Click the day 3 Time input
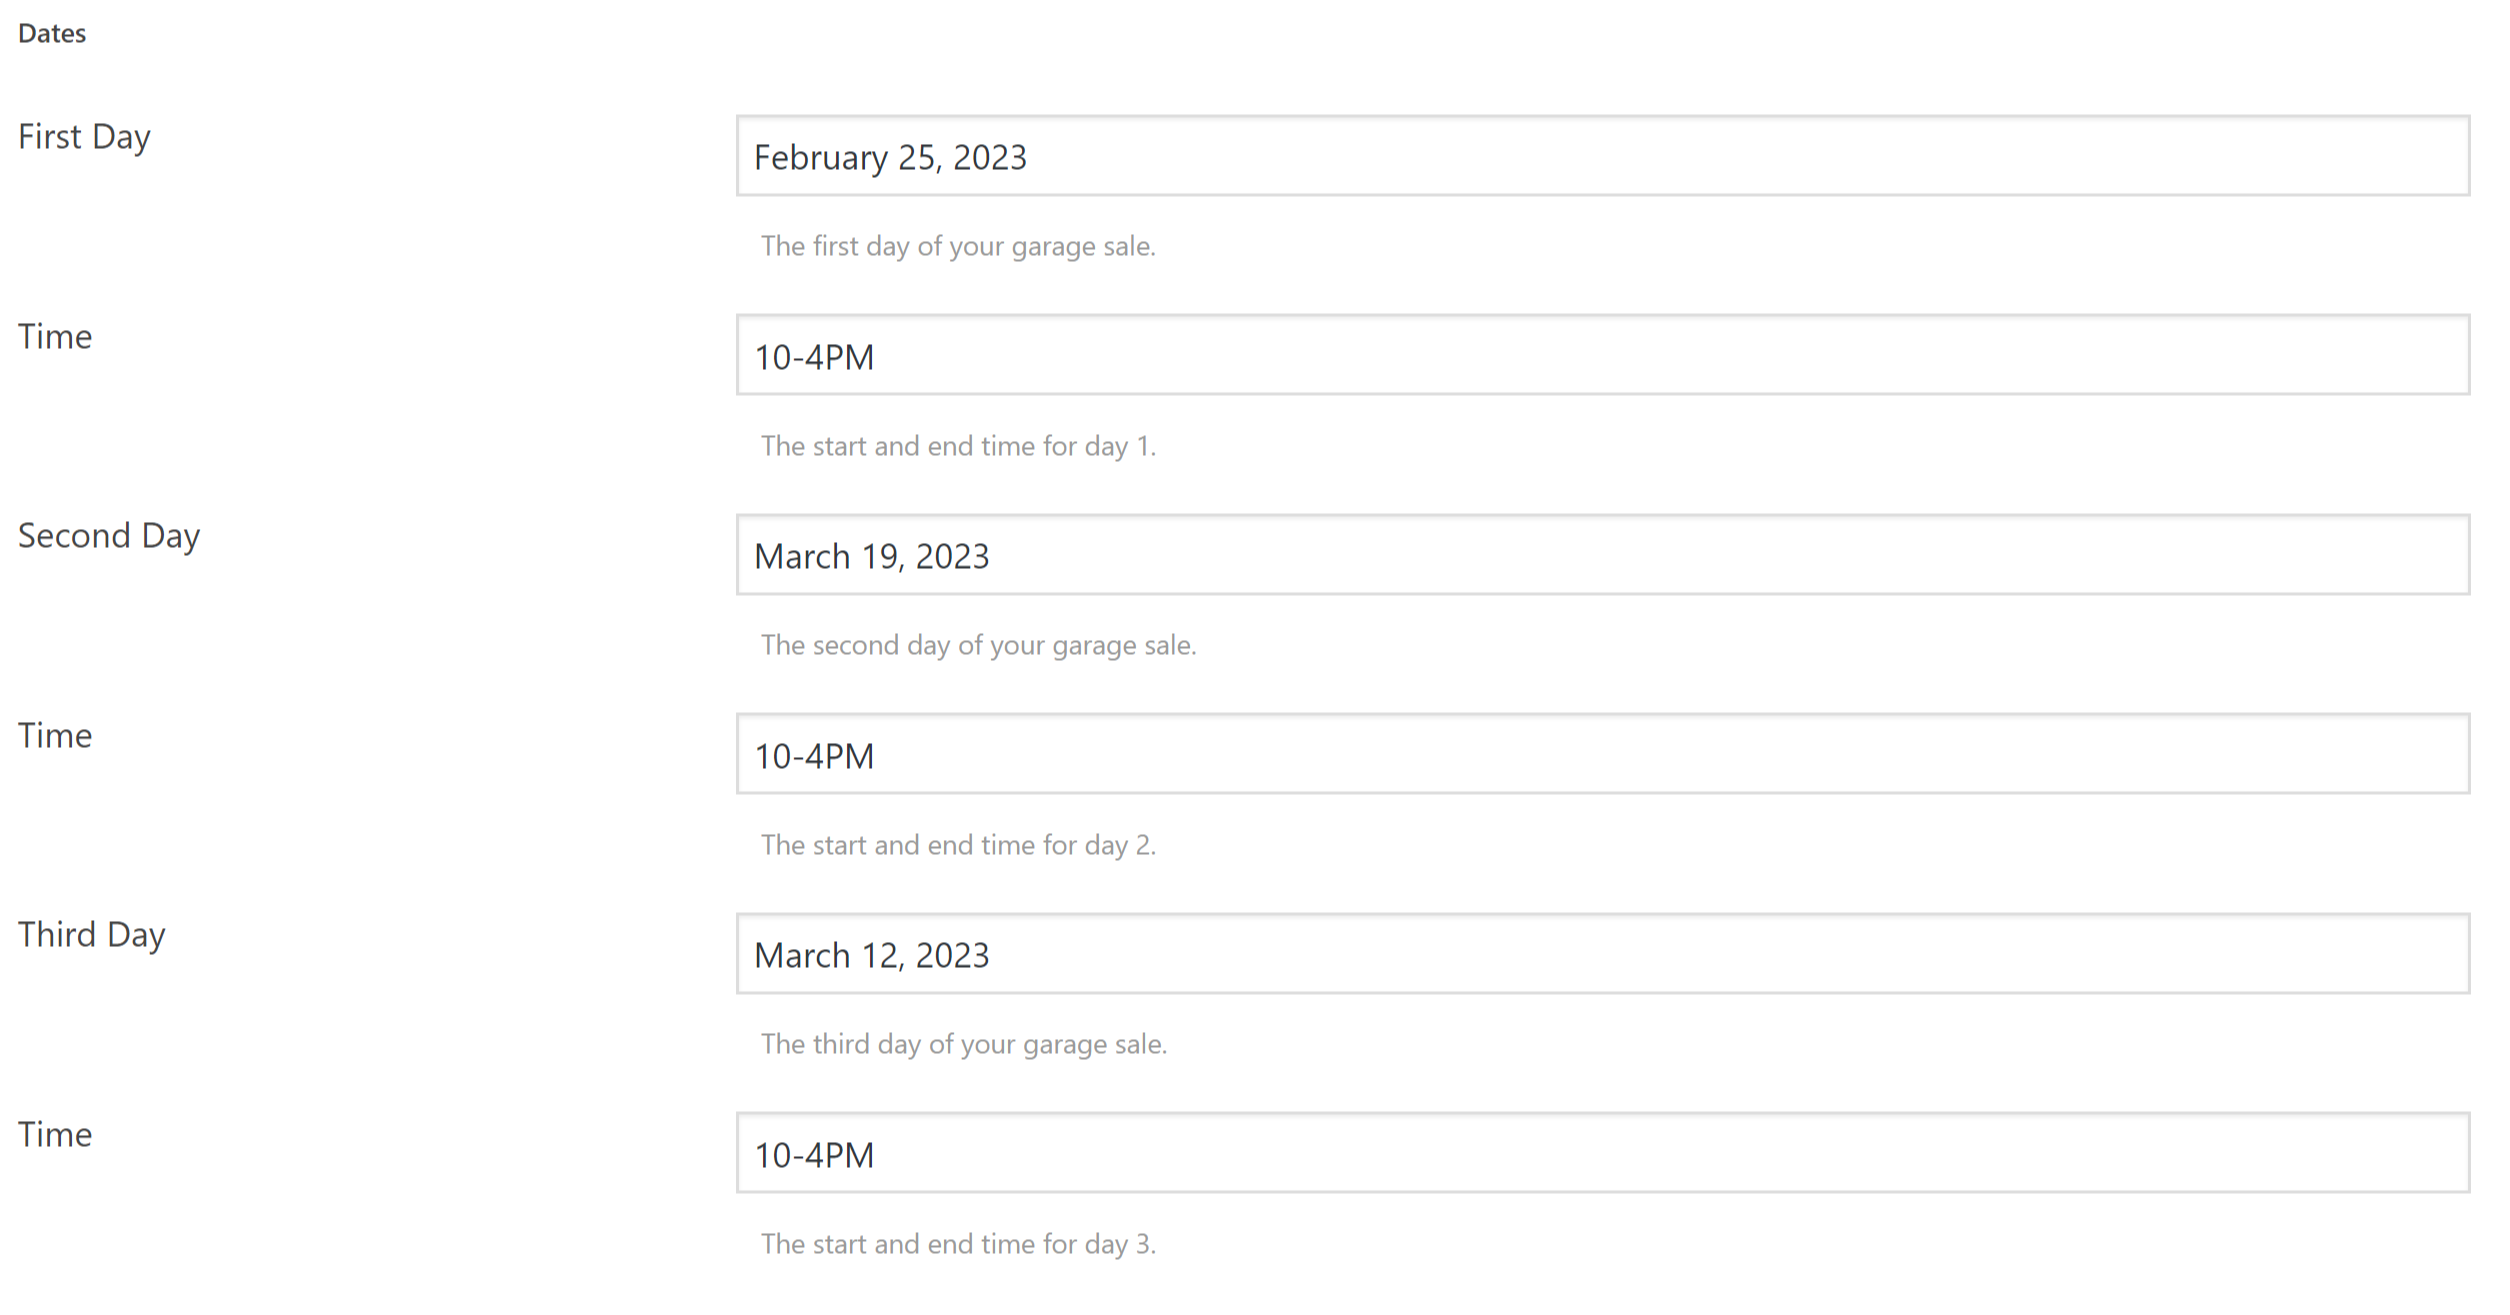Image resolution: width=2510 pixels, height=1315 pixels. (1602, 1153)
